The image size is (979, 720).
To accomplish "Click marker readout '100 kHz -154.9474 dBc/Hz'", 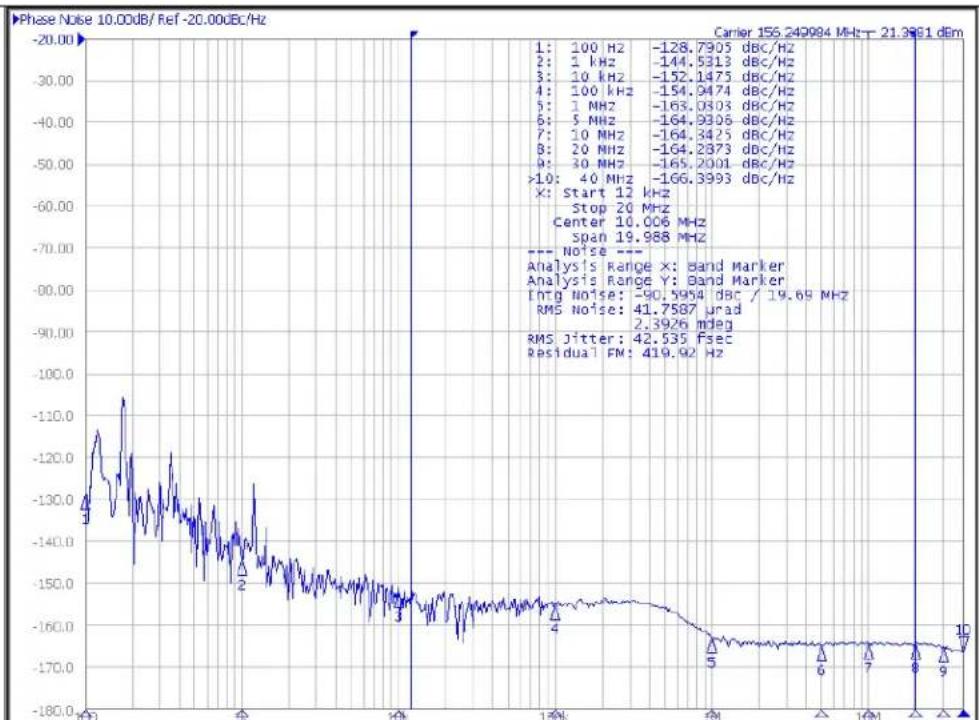I will tap(664, 91).
